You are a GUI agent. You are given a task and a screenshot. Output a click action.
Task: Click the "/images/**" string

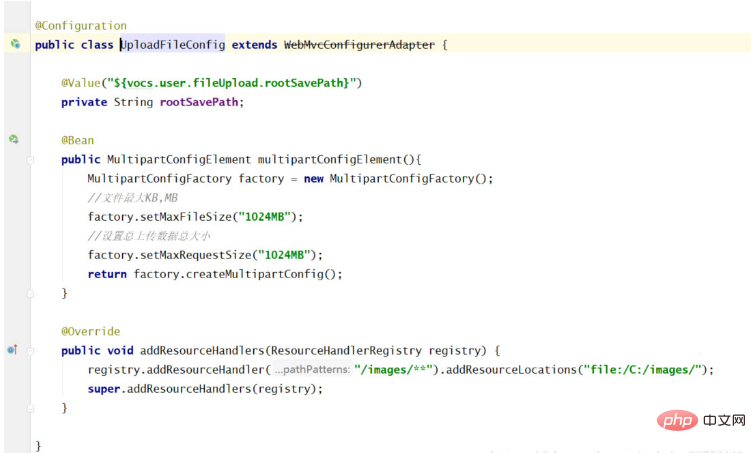(x=393, y=370)
